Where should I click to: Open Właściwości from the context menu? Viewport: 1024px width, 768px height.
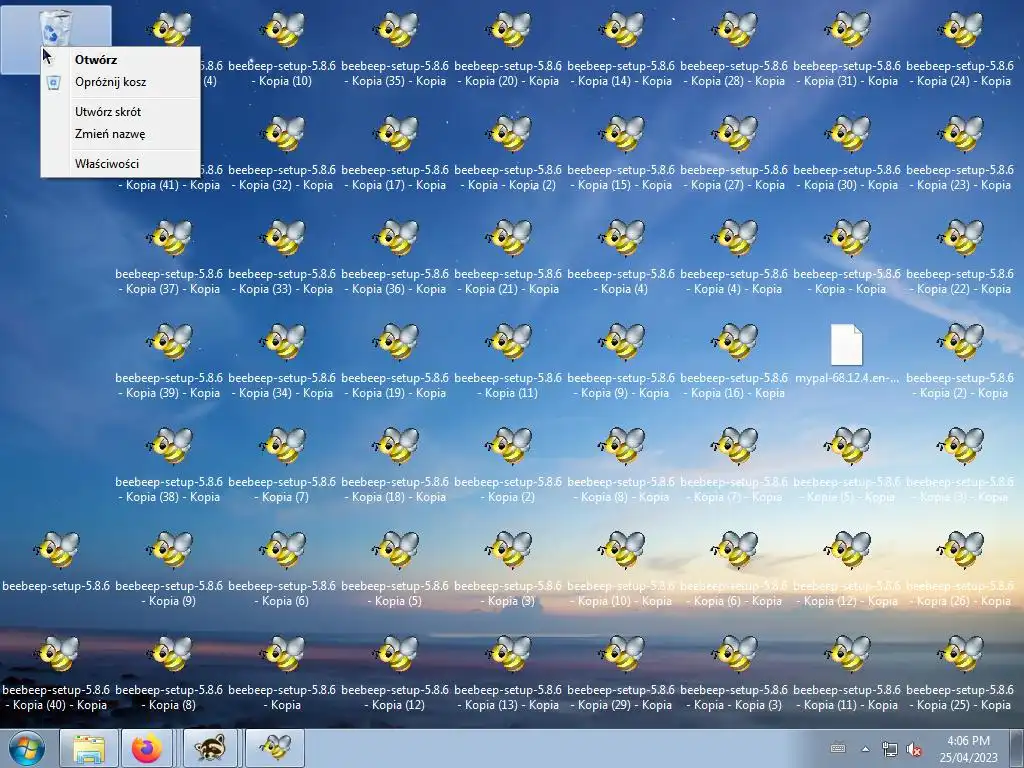point(106,164)
